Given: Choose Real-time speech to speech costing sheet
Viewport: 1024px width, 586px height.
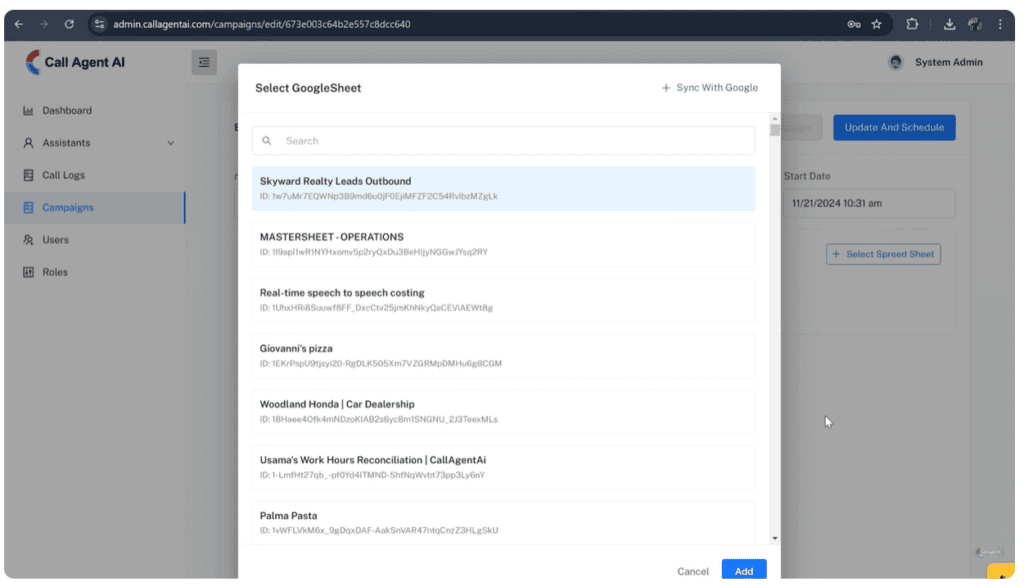Looking at the screenshot, I should pyautogui.click(x=504, y=300).
